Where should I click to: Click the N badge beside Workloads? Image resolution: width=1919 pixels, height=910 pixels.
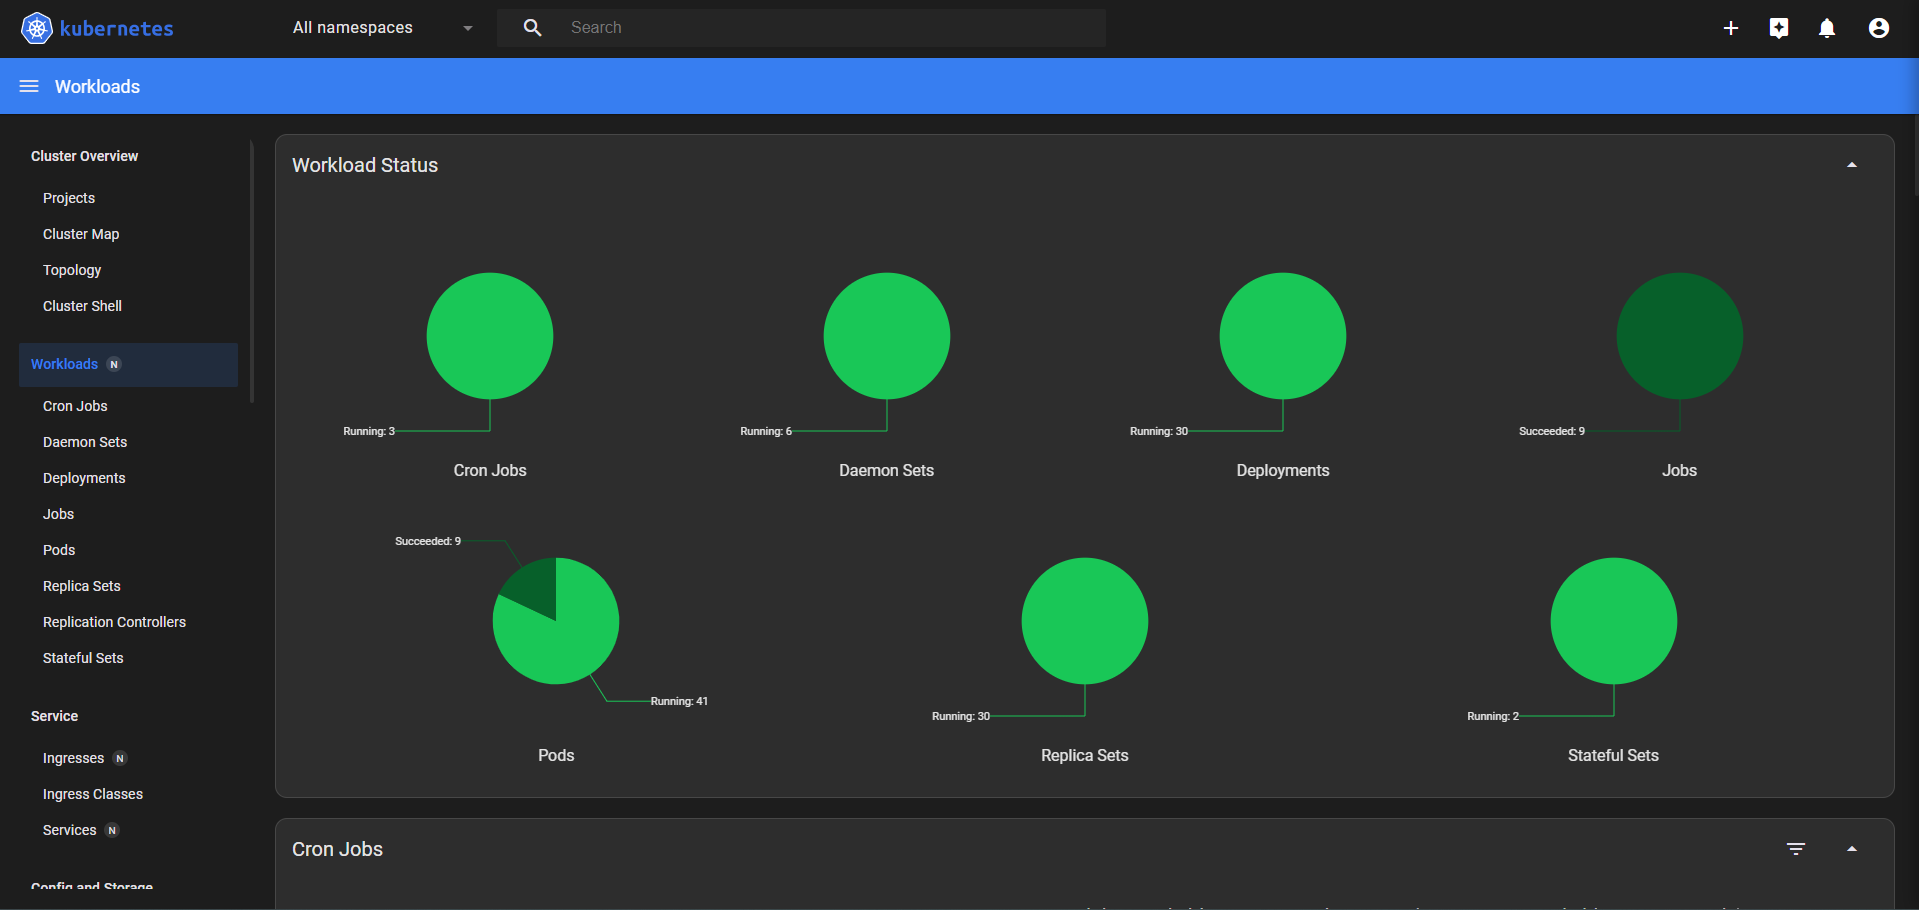click(x=114, y=364)
